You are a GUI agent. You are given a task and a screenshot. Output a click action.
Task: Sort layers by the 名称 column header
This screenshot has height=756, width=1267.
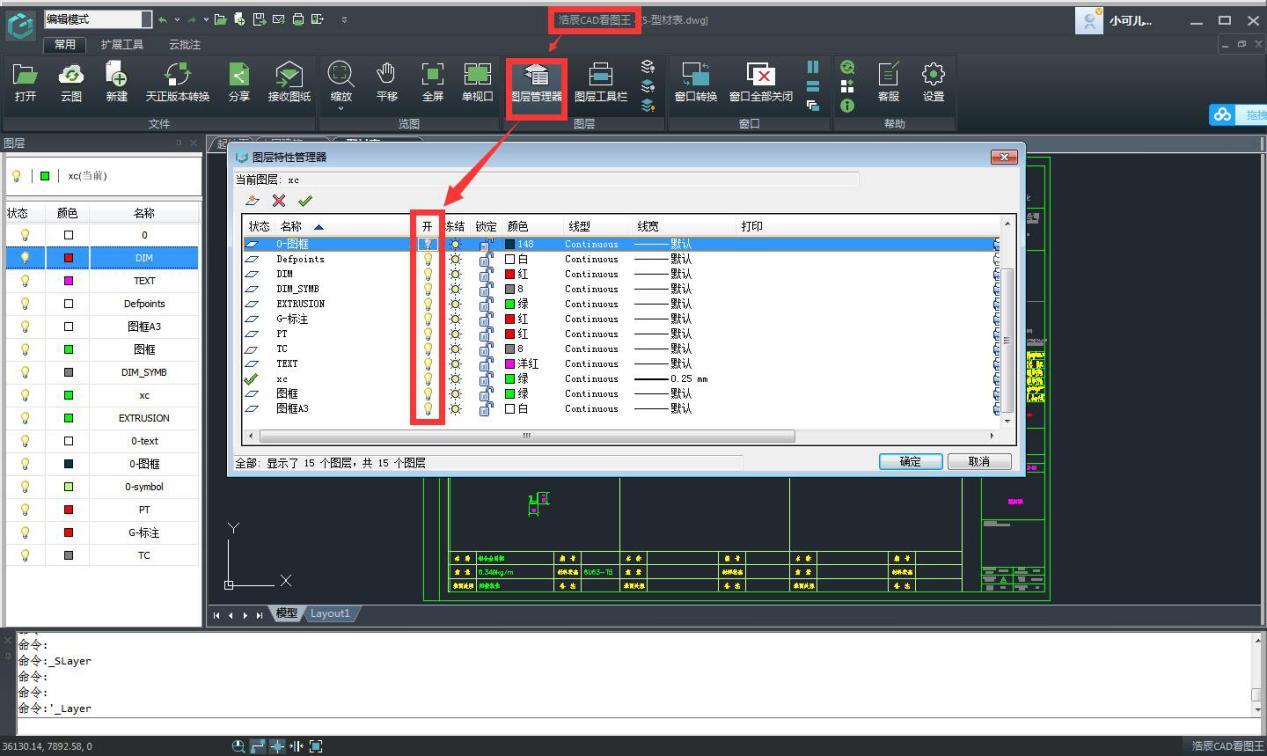(291, 227)
